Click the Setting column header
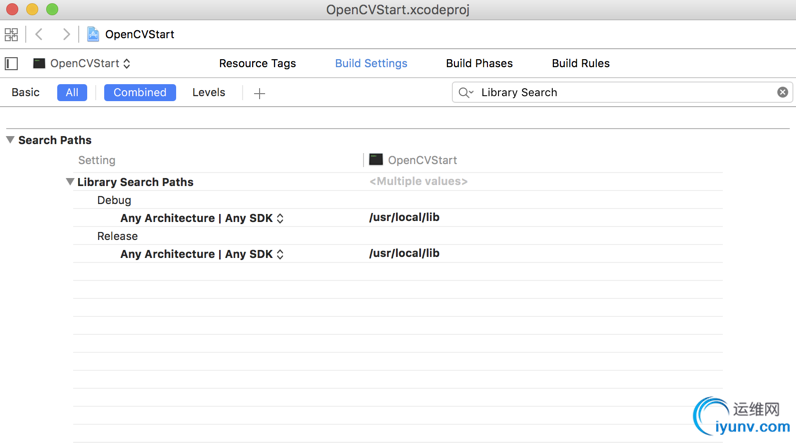 coord(96,160)
